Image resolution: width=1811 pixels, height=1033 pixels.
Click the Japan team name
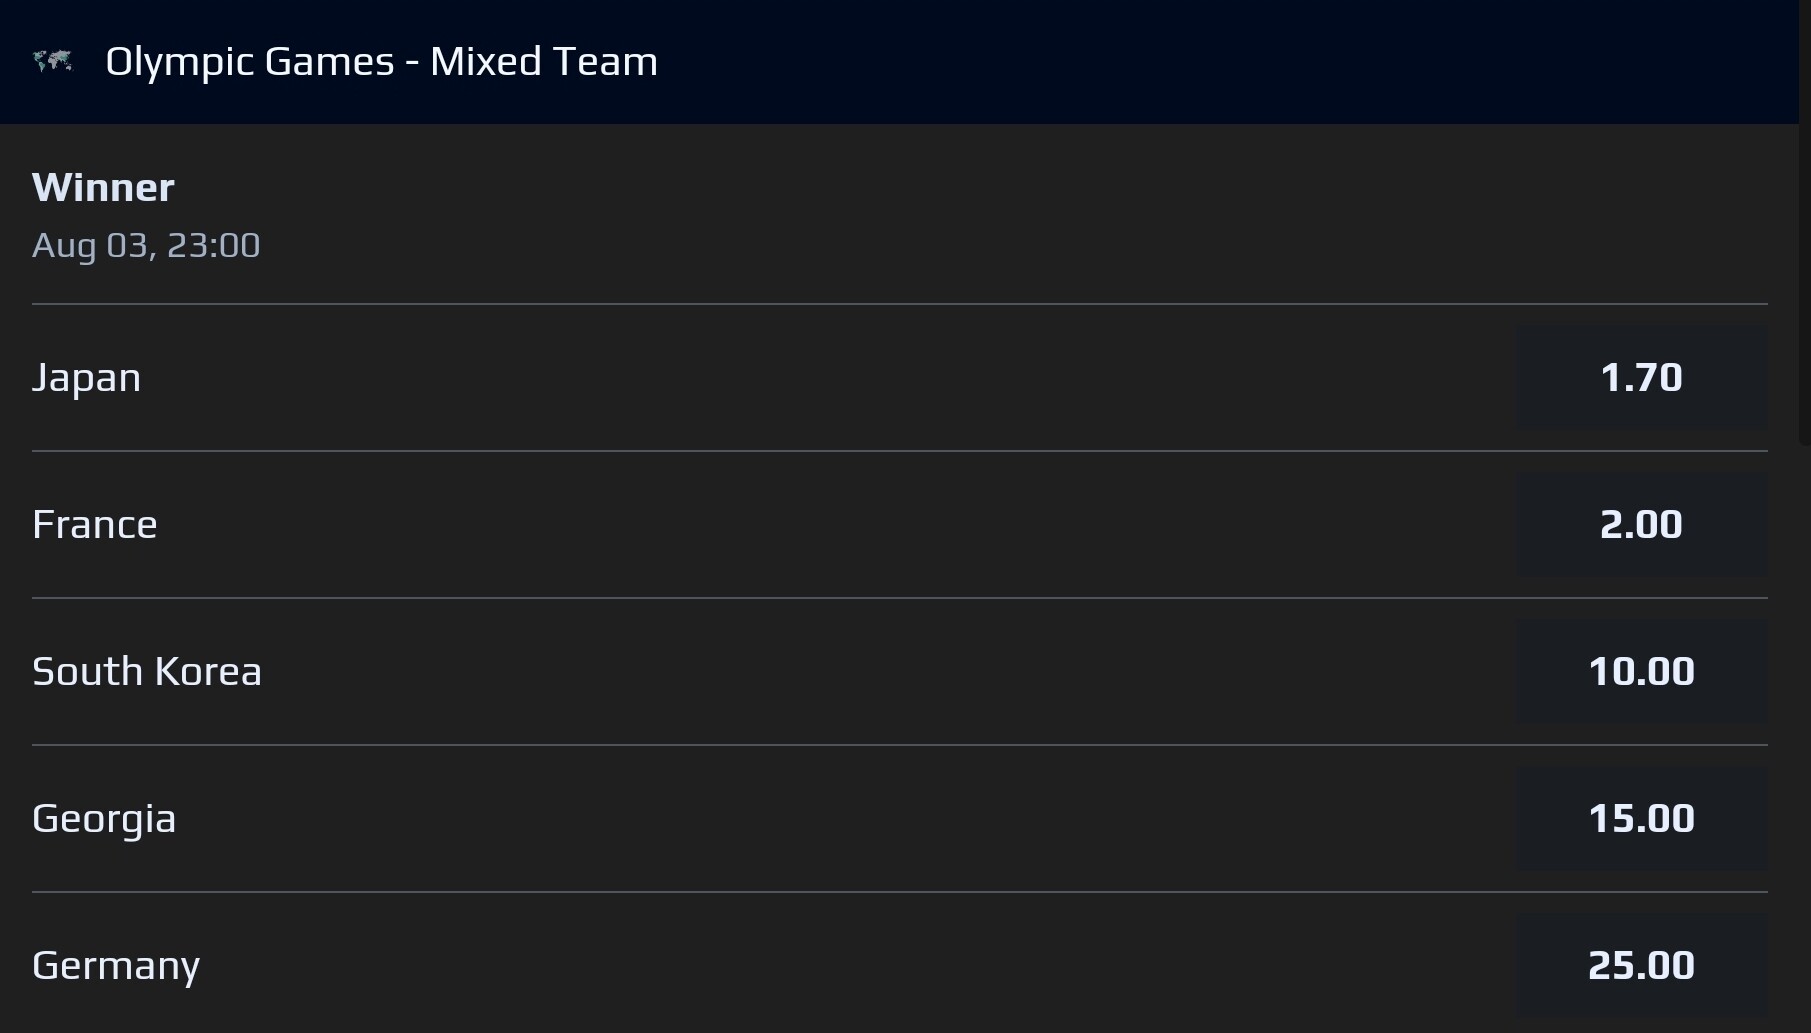86,378
